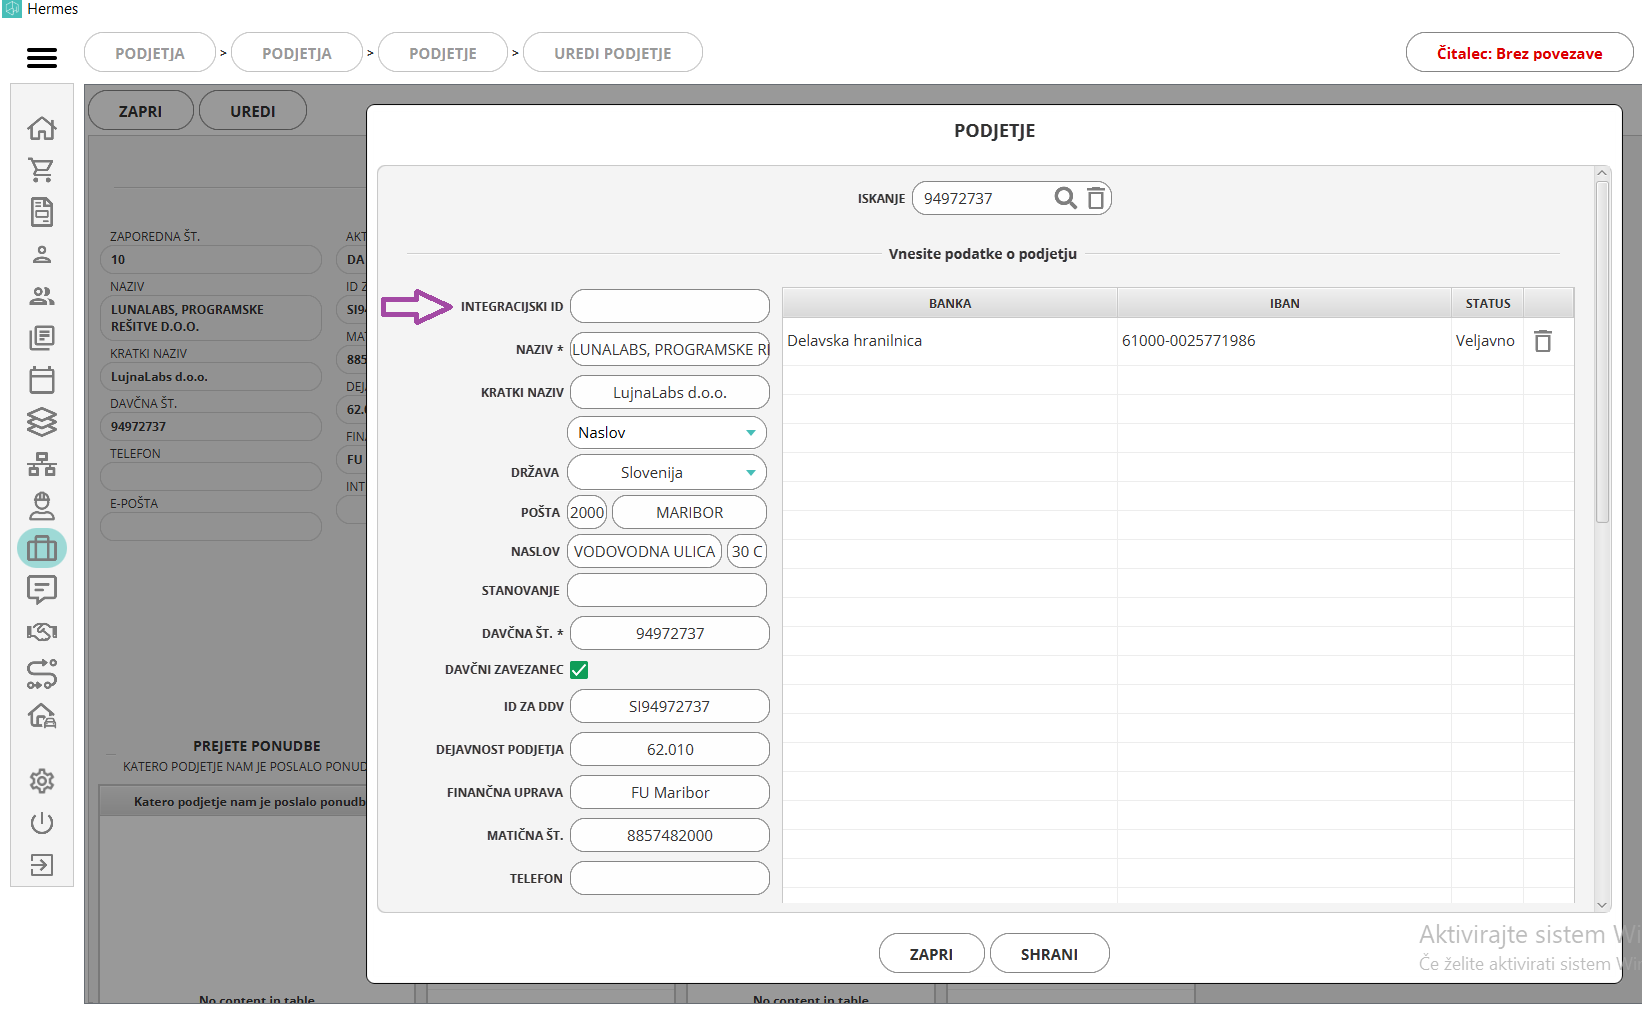The height and width of the screenshot is (1016, 1642).
Task: Click the background UREDI button
Action: pos(253,111)
